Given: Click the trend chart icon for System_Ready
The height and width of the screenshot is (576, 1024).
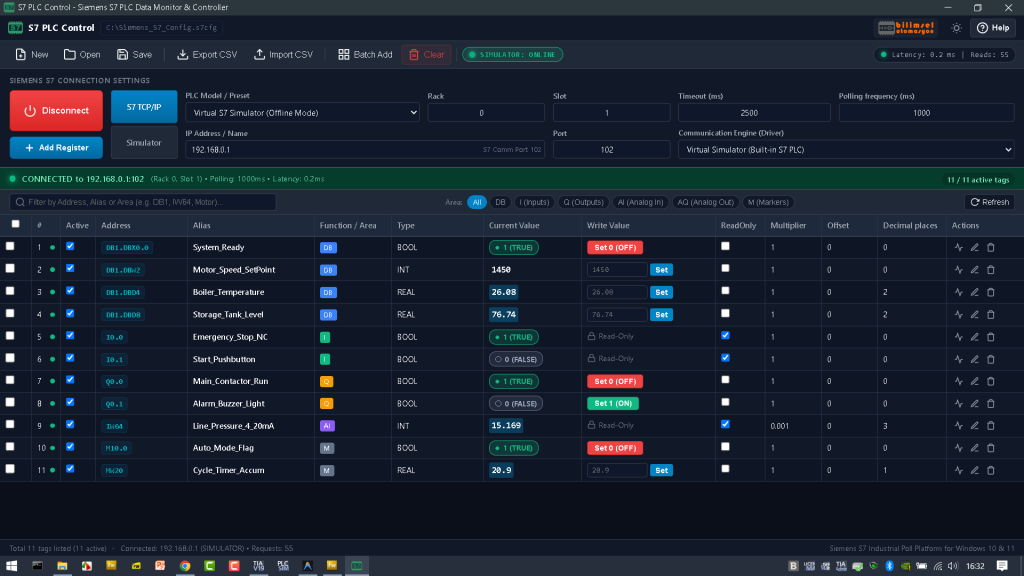Looking at the screenshot, I should coord(958,248).
